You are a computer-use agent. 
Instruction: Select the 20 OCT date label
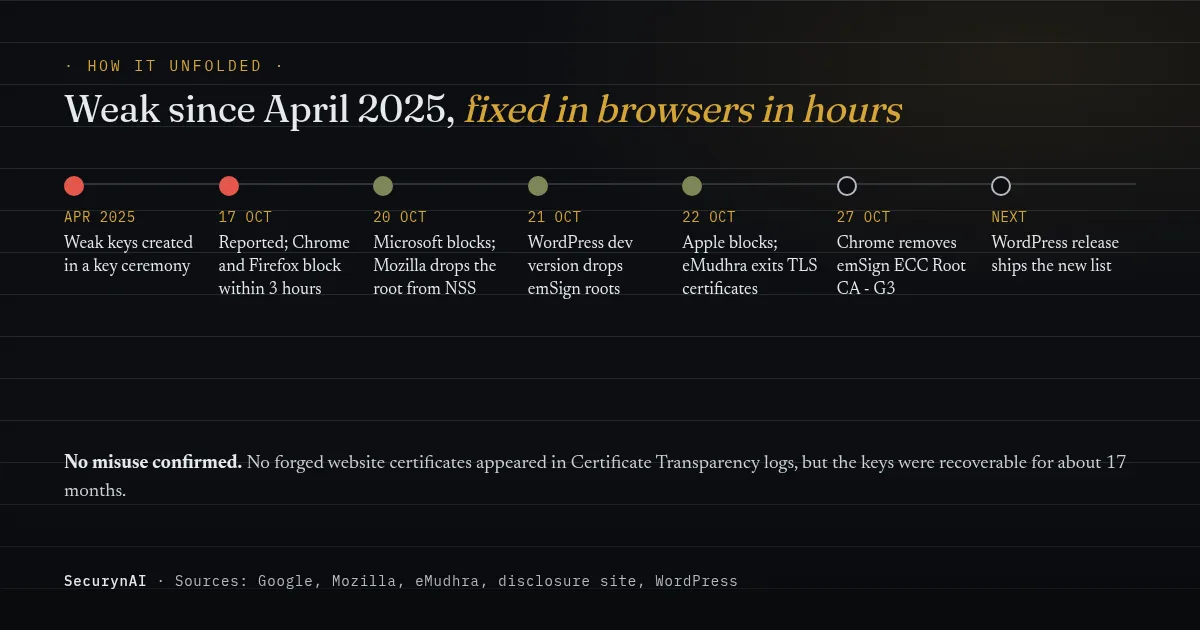tap(400, 217)
